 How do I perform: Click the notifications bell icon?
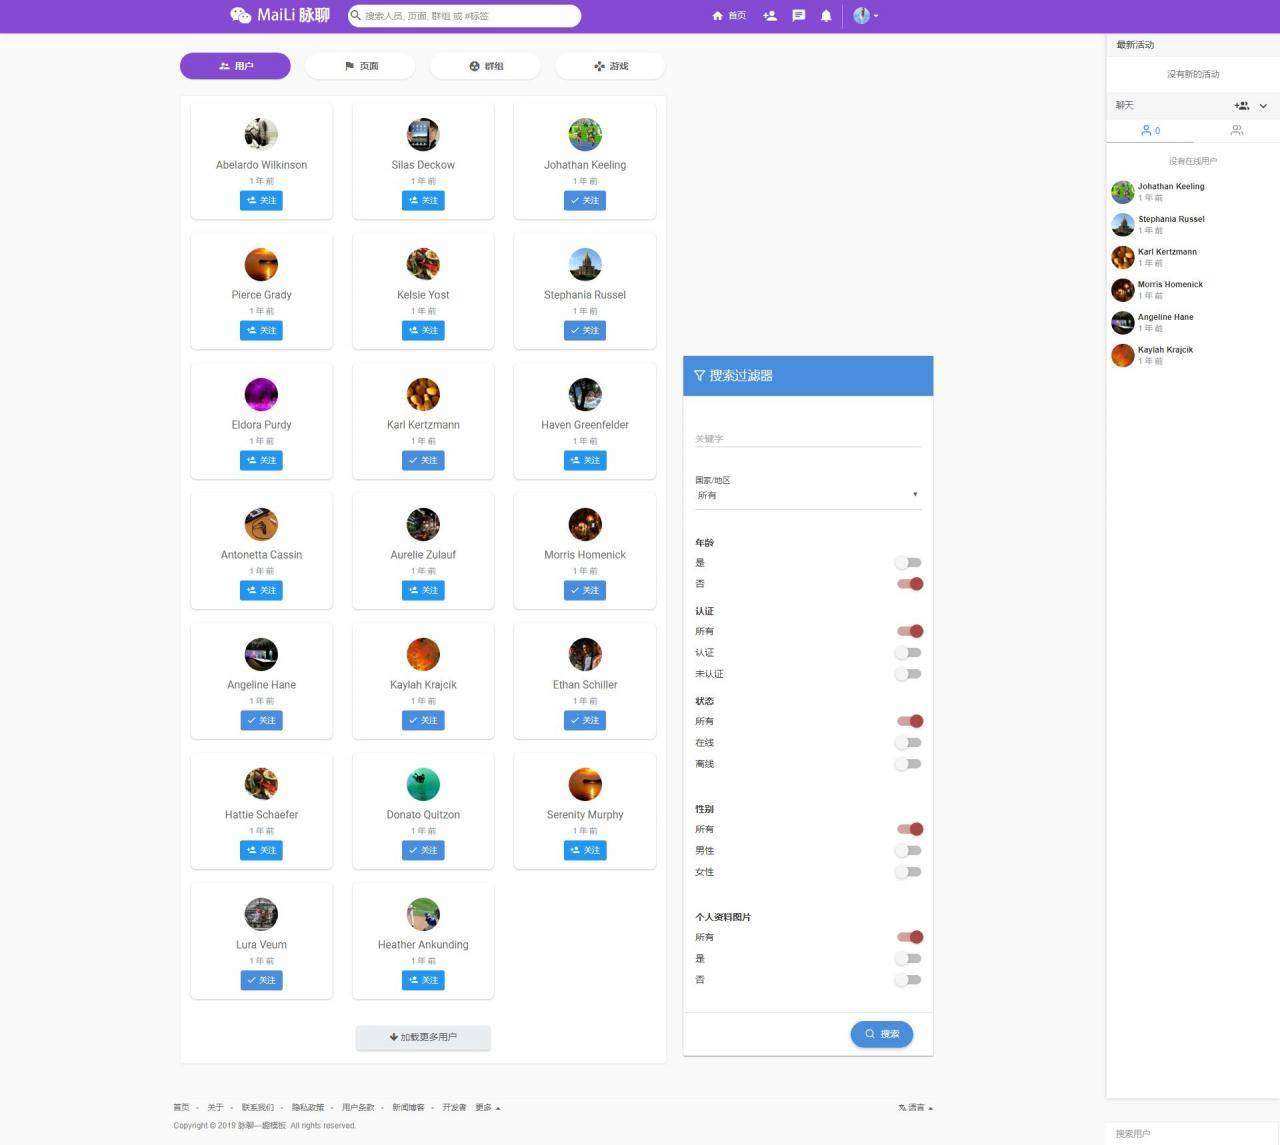826,16
